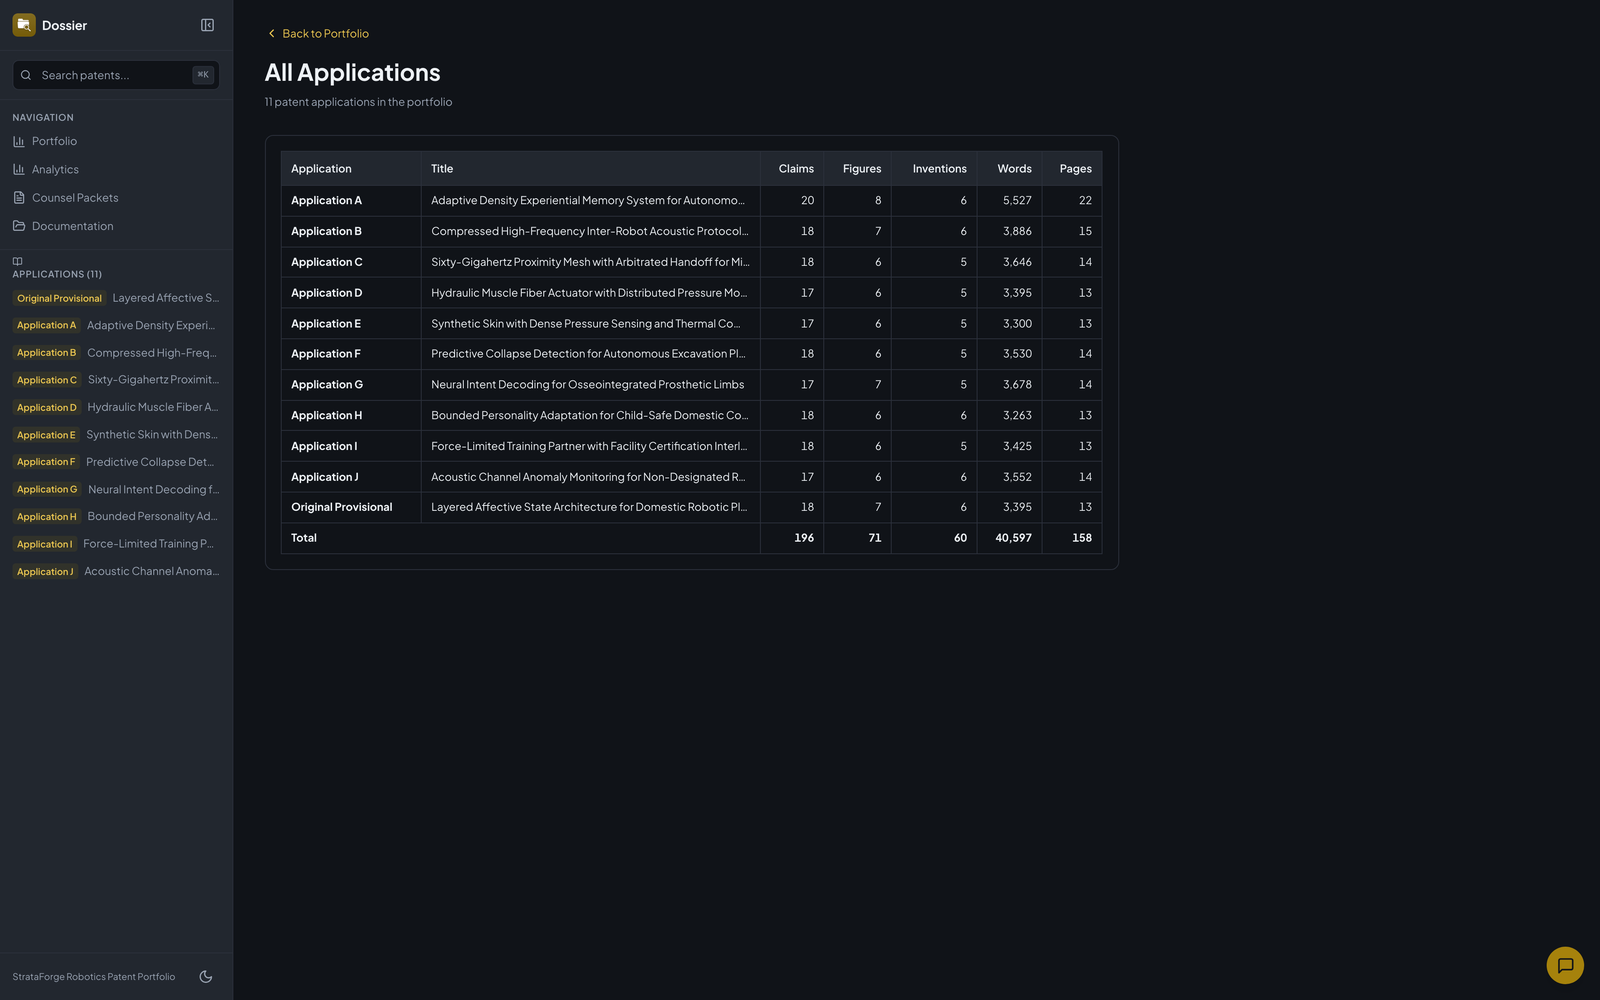This screenshot has height=1000, width=1600.
Task: Select Application D in sidebar list
Action: (116, 407)
